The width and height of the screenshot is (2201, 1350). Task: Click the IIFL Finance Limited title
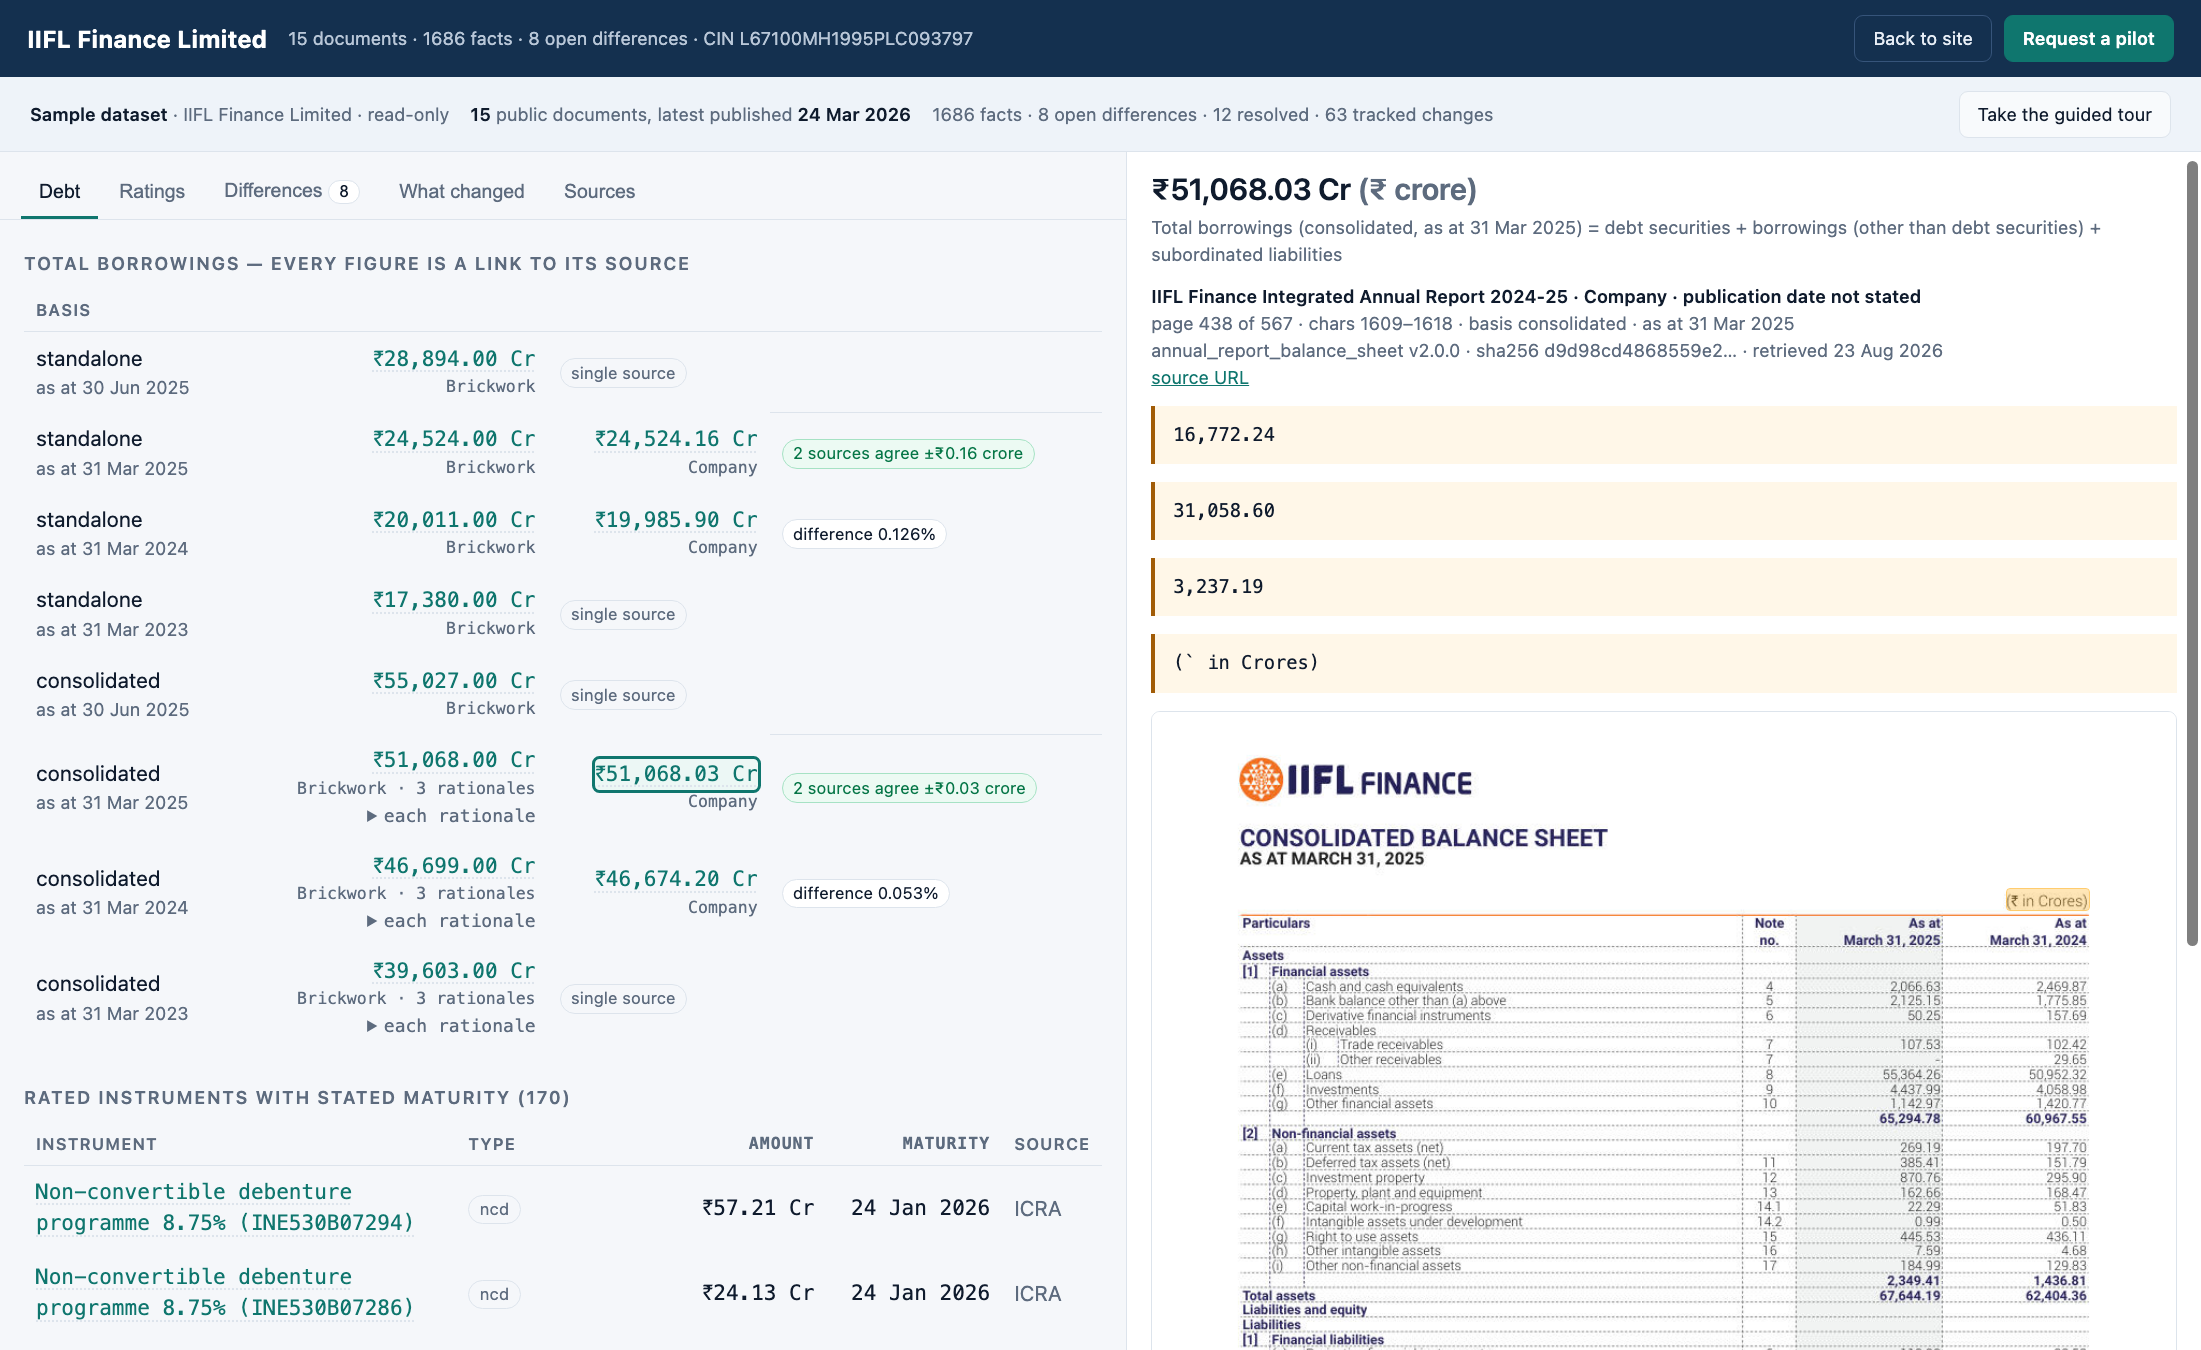point(147,39)
